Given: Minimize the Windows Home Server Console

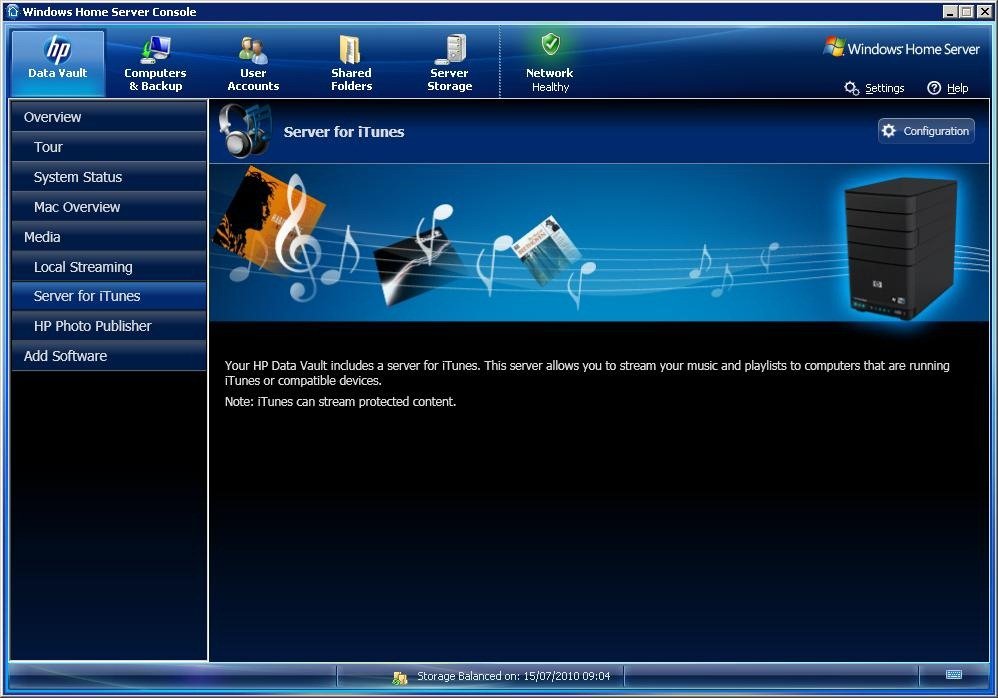Looking at the screenshot, I should click(950, 11).
